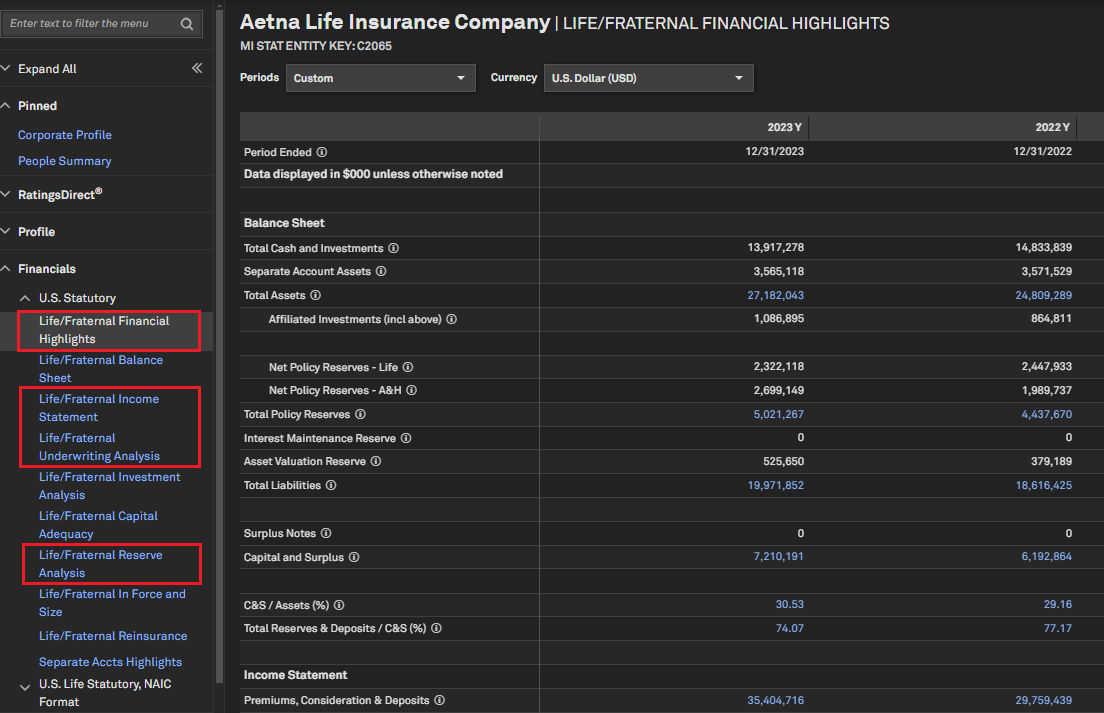Open Life/Fraternal Underwriting Analysis
The height and width of the screenshot is (713, 1104).
(x=99, y=447)
